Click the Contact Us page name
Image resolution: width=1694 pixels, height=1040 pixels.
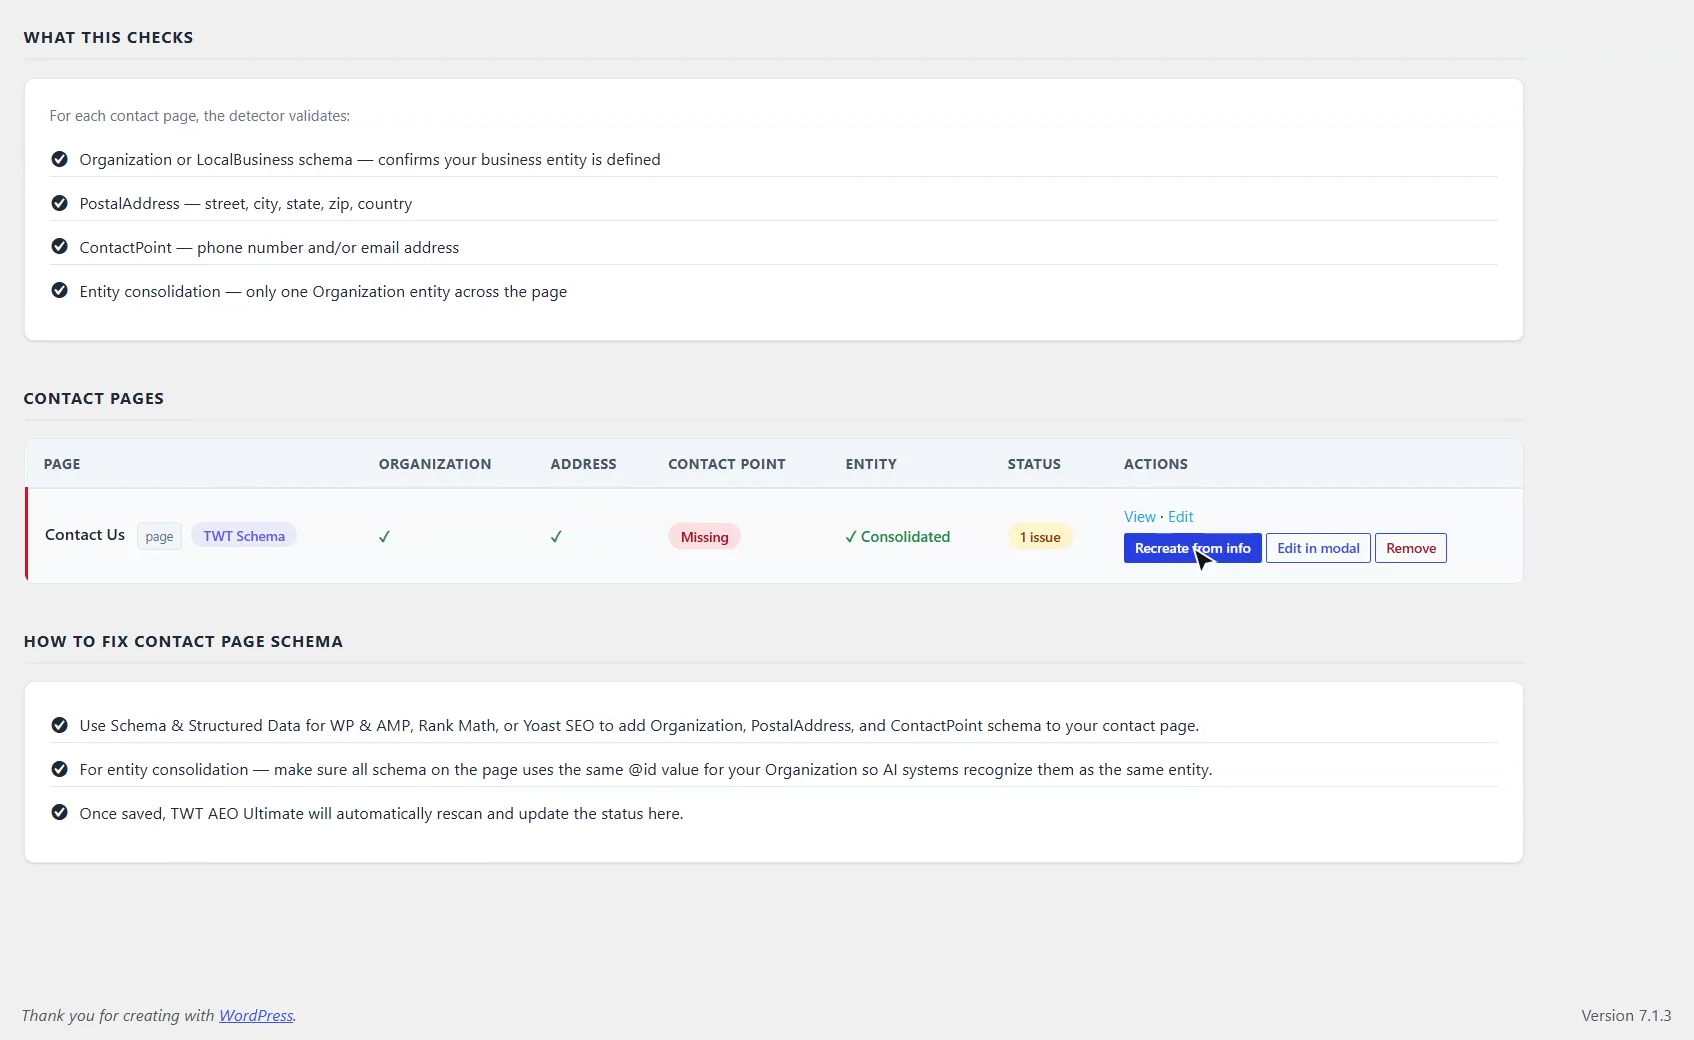click(85, 535)
